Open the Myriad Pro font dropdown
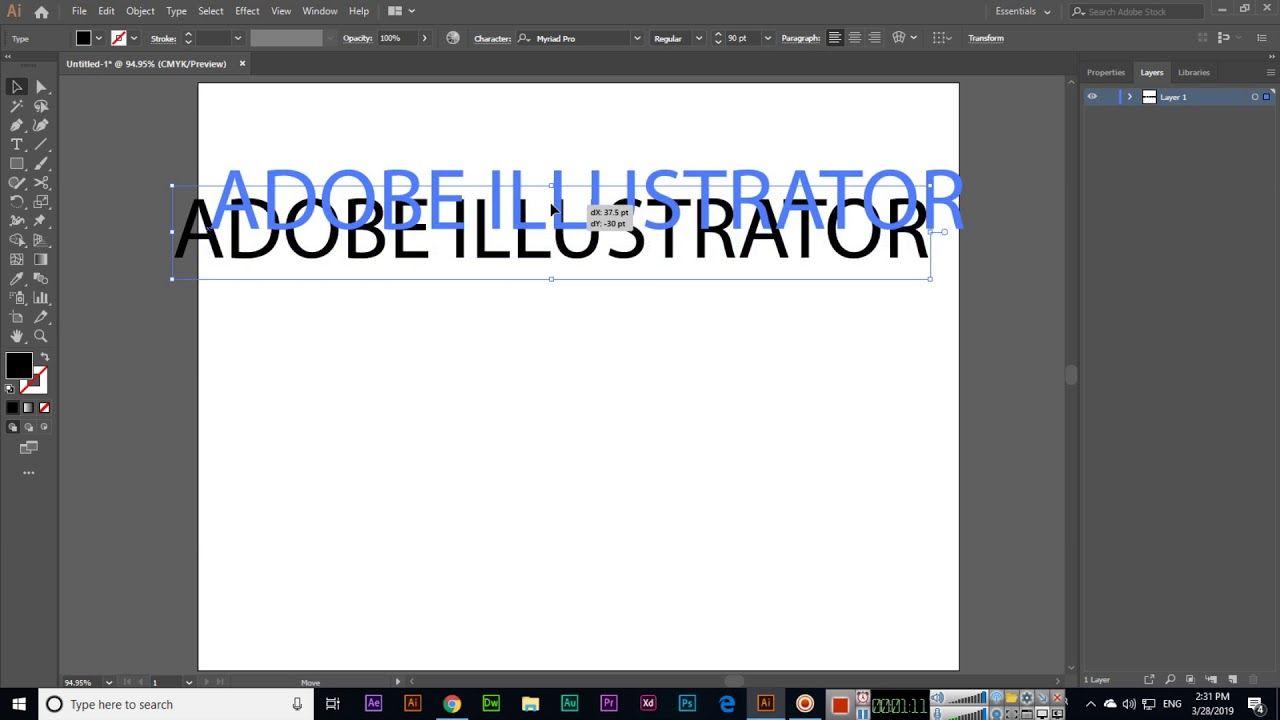 (637, 38)
